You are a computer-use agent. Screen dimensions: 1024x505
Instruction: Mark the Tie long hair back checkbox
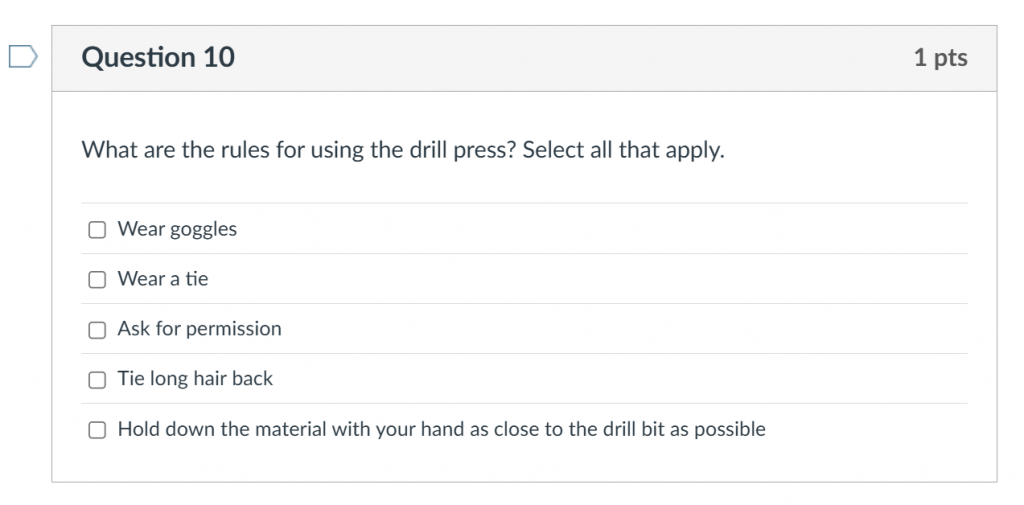[x=97, y=380]
